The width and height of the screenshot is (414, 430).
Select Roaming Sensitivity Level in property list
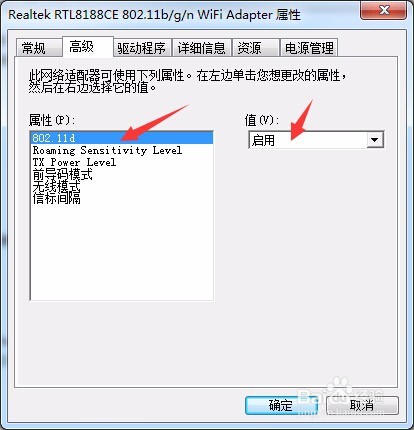122,150
